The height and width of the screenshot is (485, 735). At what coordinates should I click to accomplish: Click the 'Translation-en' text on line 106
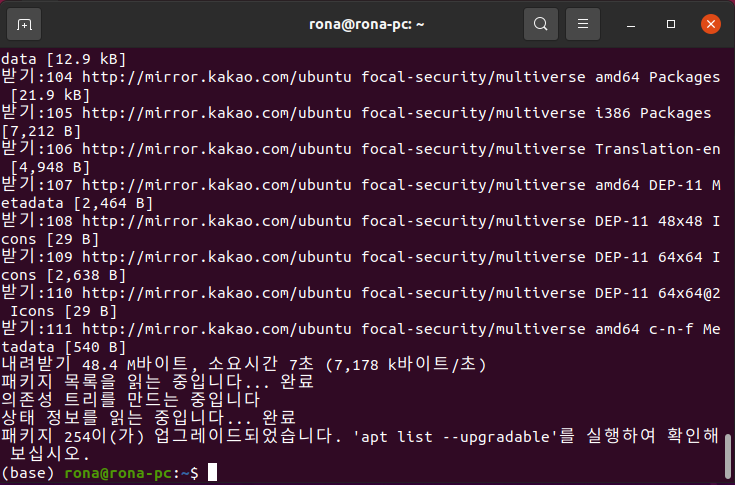click(x=658, y=149)
